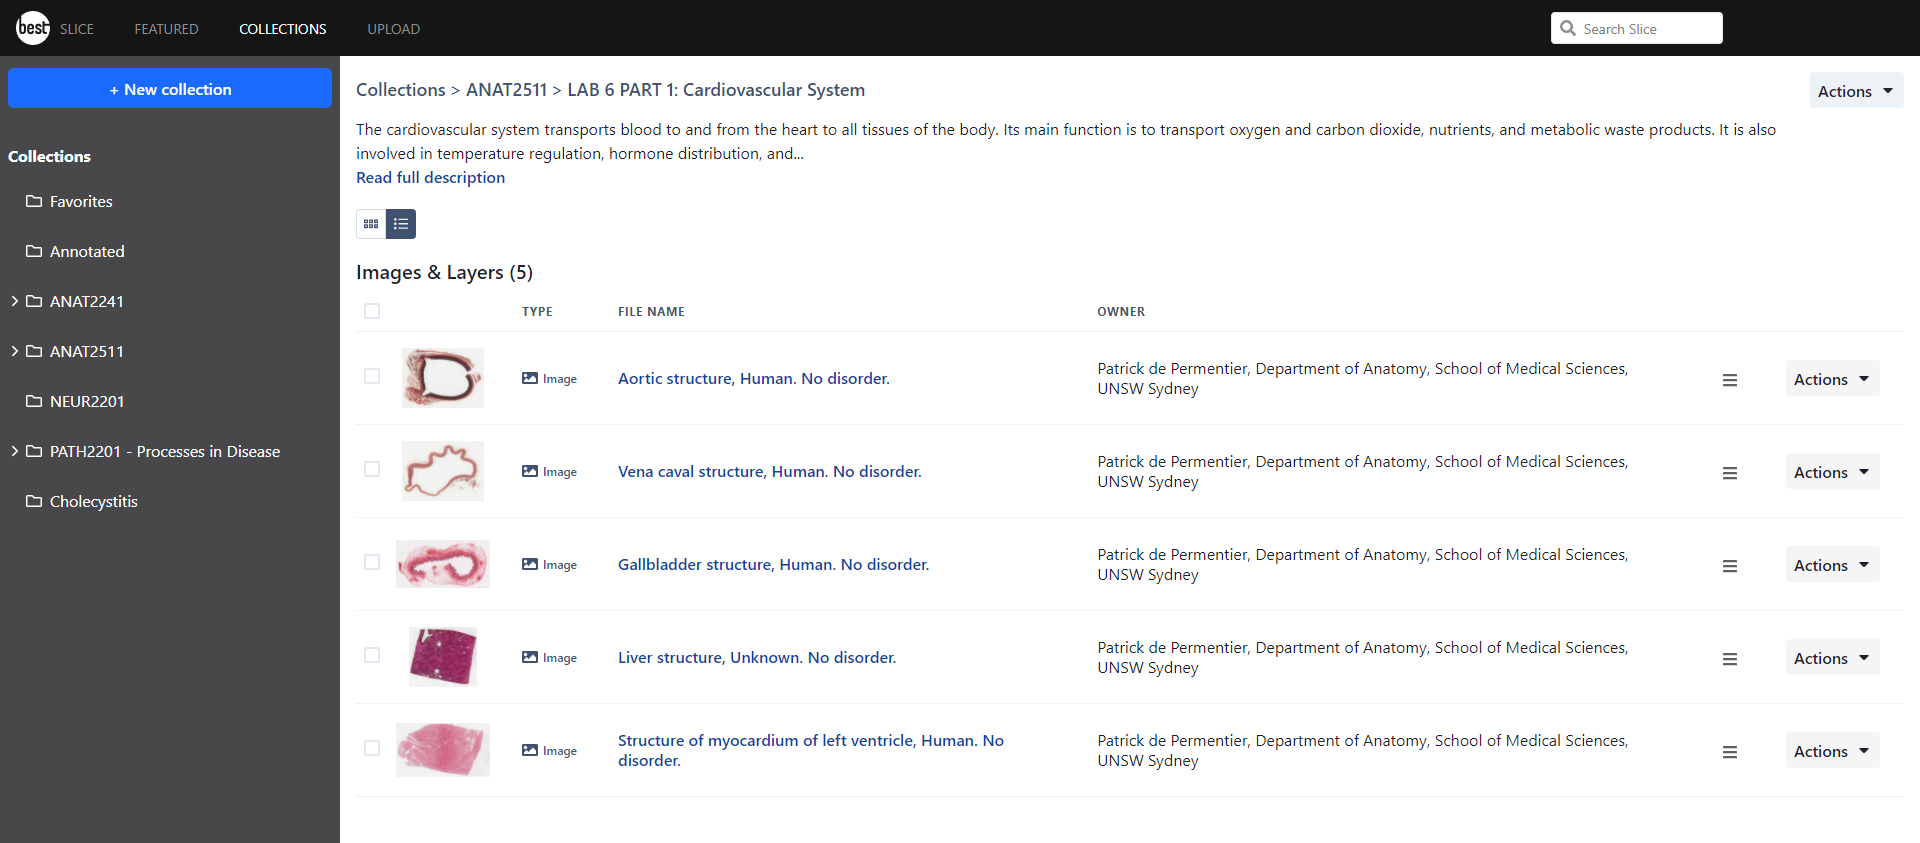Click folder icon beside Cholecystitis
The width and height of the screenshot is (1920, 843).
point(34,501)
